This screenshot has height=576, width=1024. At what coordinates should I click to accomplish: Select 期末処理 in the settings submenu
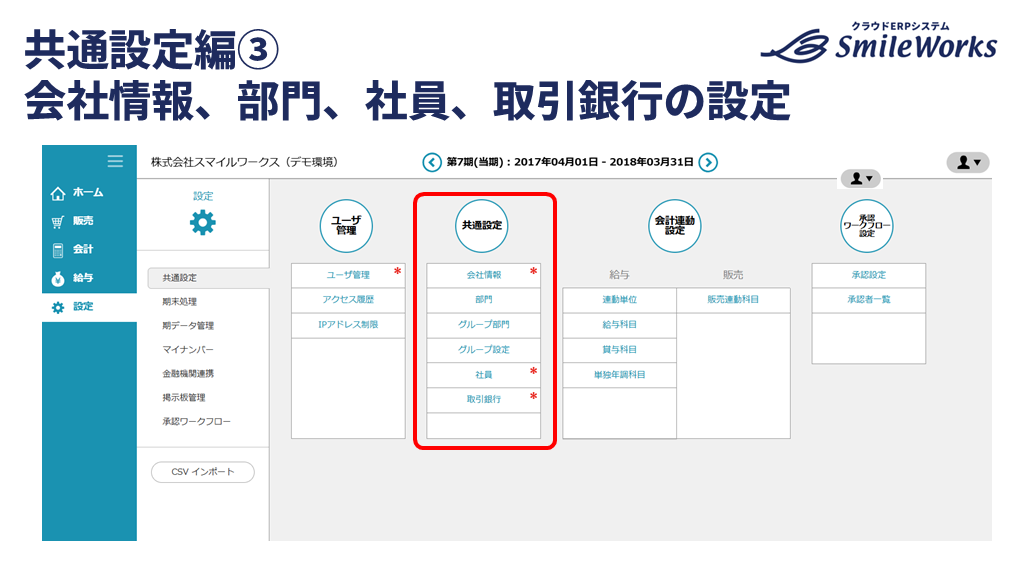pyautogui.click(x=180, y=302)
